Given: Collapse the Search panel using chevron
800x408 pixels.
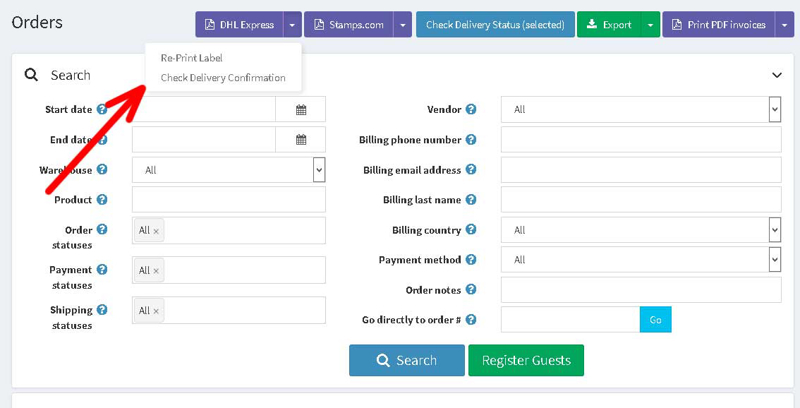Looking at the screenshot, I should [x=776, y=75].
